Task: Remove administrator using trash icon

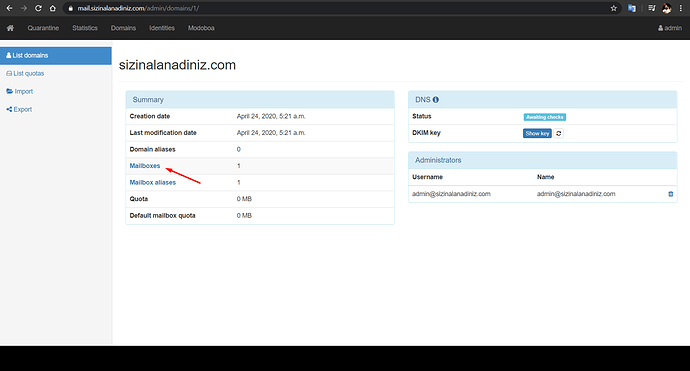Action: click(671, 194)
